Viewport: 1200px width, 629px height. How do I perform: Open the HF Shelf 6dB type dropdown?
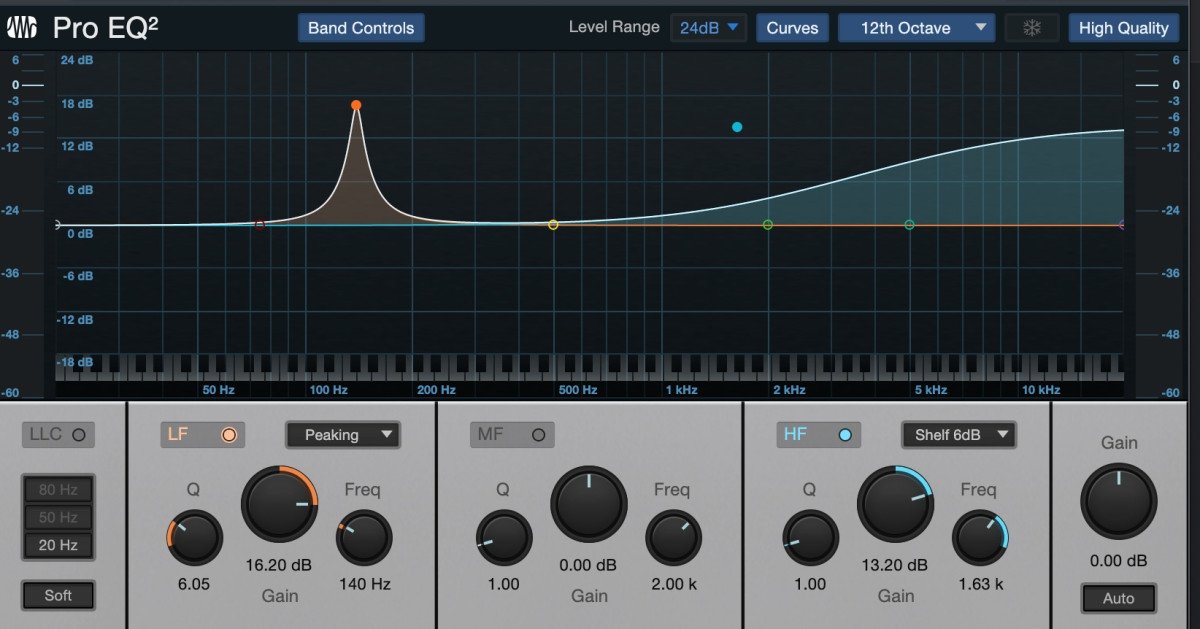(x=958, y=434)
